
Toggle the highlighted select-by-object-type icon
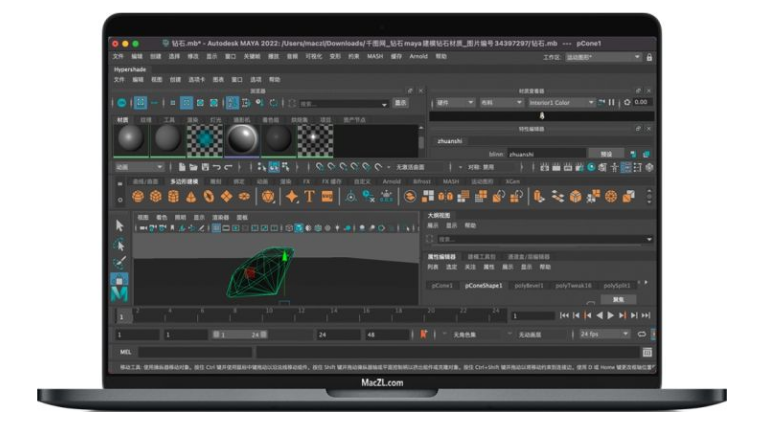[274, 167]
